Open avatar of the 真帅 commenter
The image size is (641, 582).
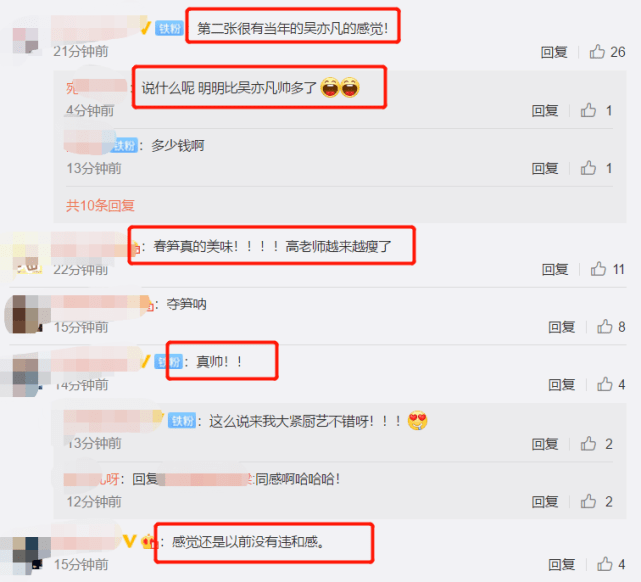click(25, 374)
